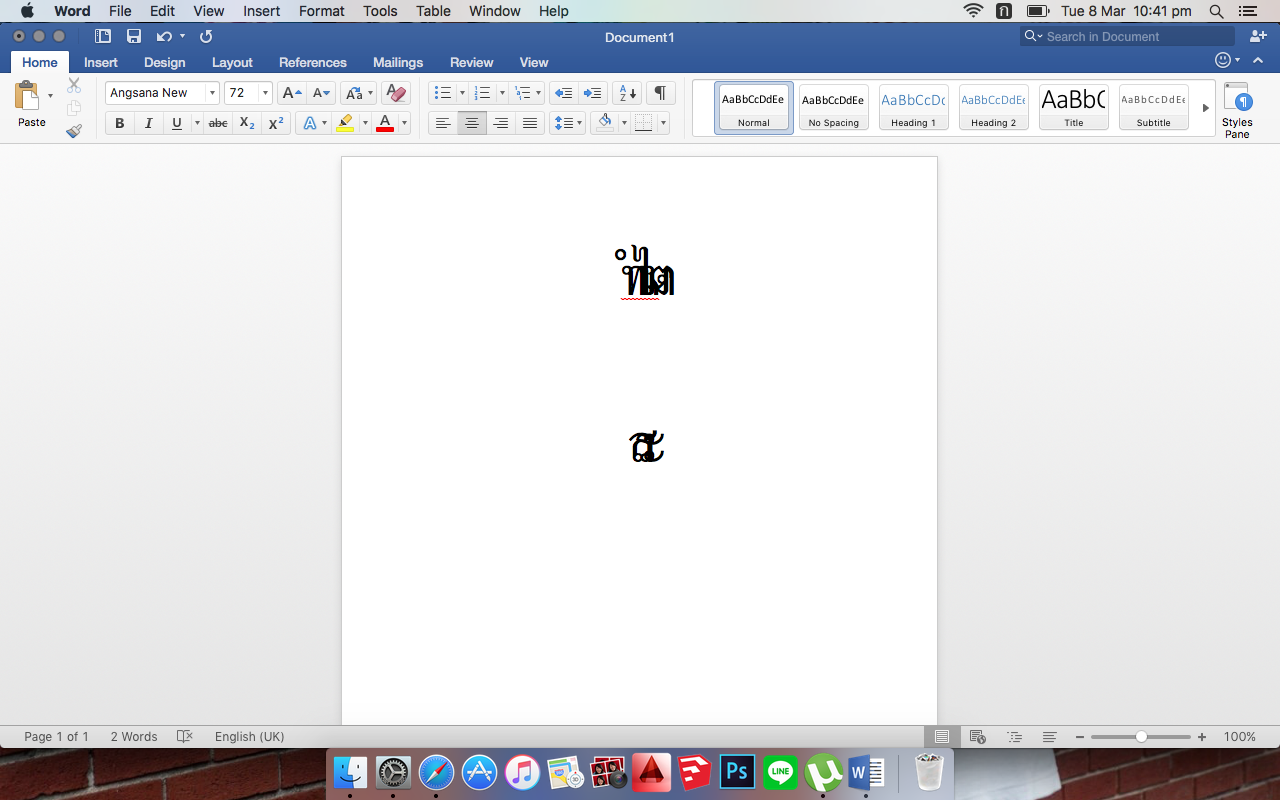Decrease paragraph indent
The width and height of the screenshot is (1280, 800).
click(564, 93)
